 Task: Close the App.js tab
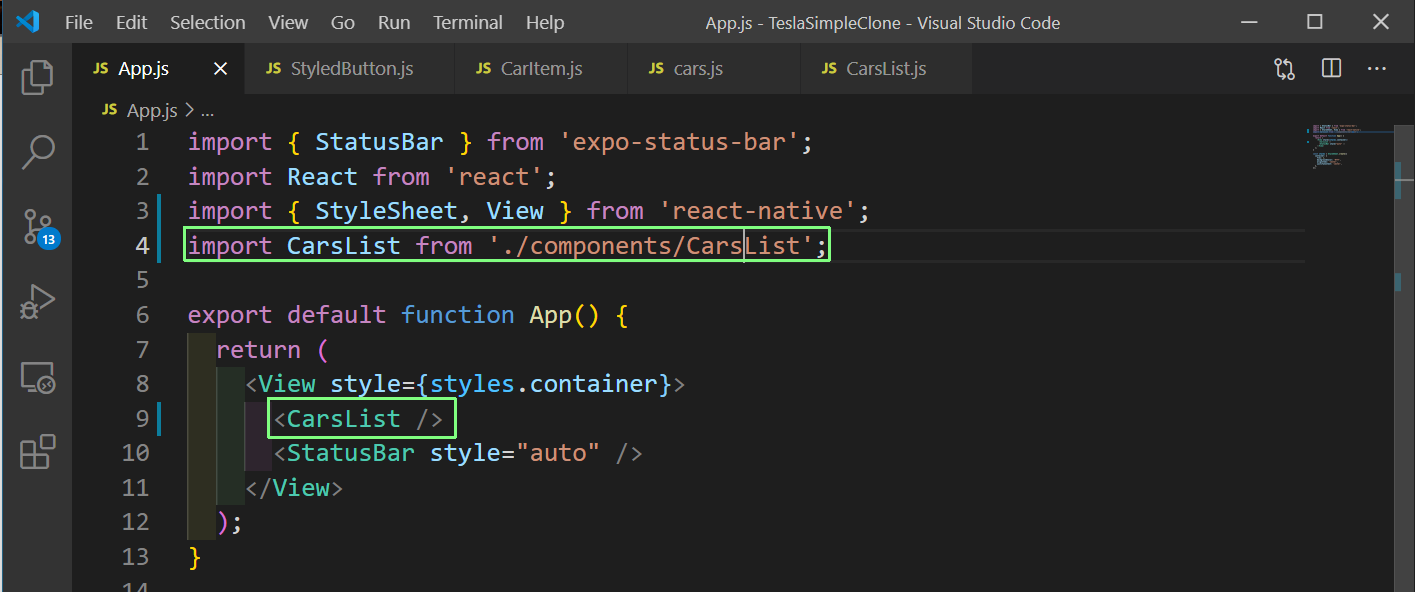221,69
